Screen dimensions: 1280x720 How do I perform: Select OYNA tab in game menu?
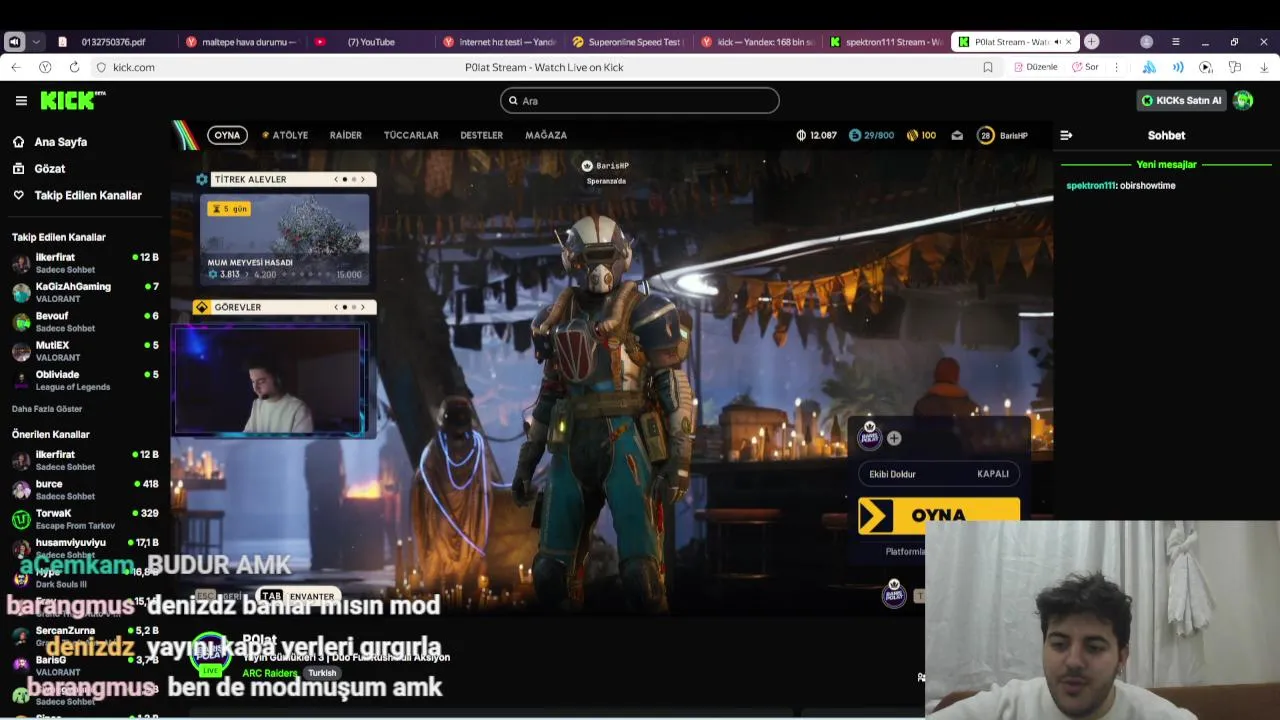tap(227, 135)
